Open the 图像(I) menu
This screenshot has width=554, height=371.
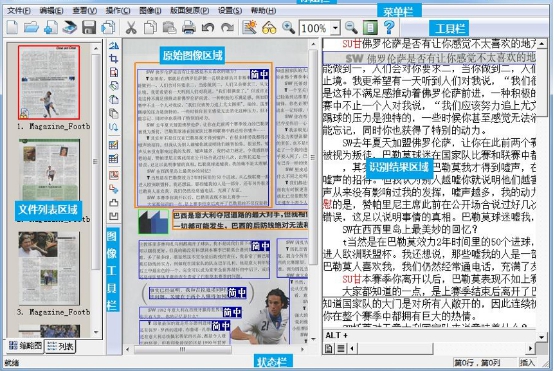(150, 11)
